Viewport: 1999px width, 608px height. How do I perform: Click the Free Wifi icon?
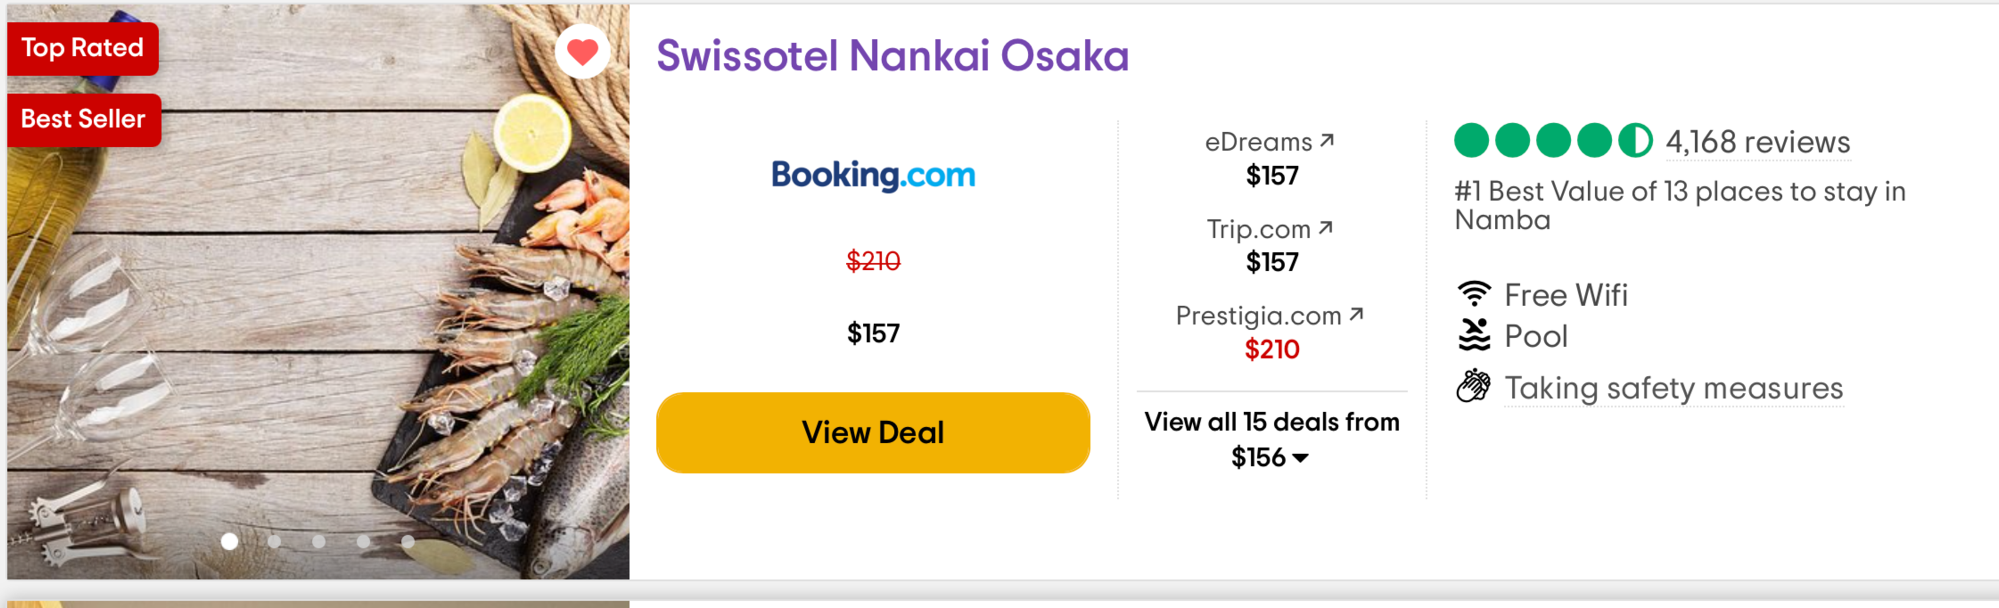1474,294
